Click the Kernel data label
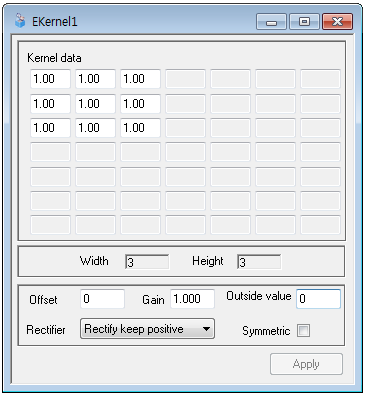This screenshot has width=365, height=395. [54, 58]
